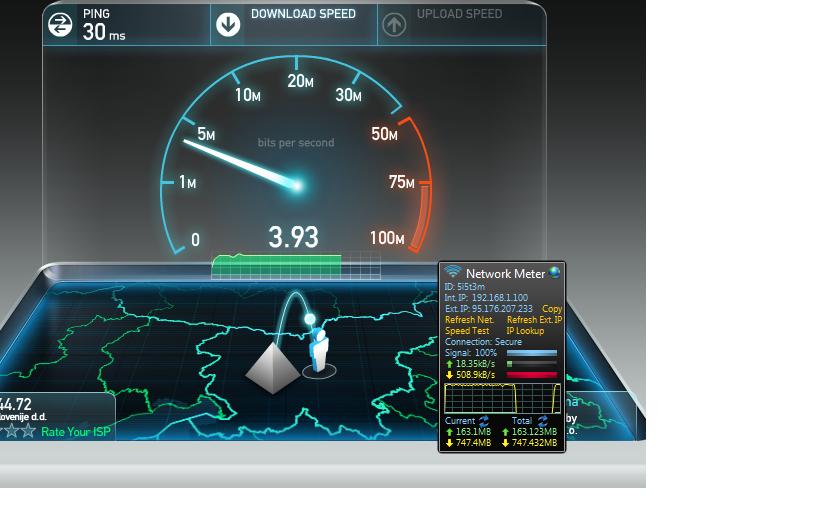This screenshot has width=840, height=525.
Task: Click the globe icon in Network Meter
Action: (x=555, y=272)
